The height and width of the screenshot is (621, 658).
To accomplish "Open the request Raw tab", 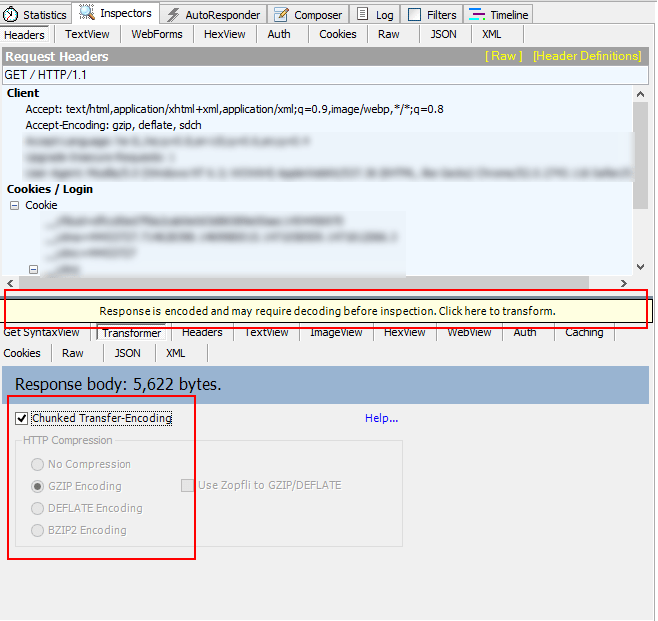I will click(x=389, y=34).
